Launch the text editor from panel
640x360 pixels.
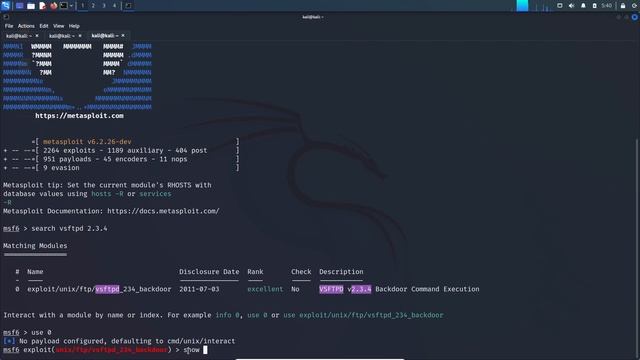pos(42,6)
